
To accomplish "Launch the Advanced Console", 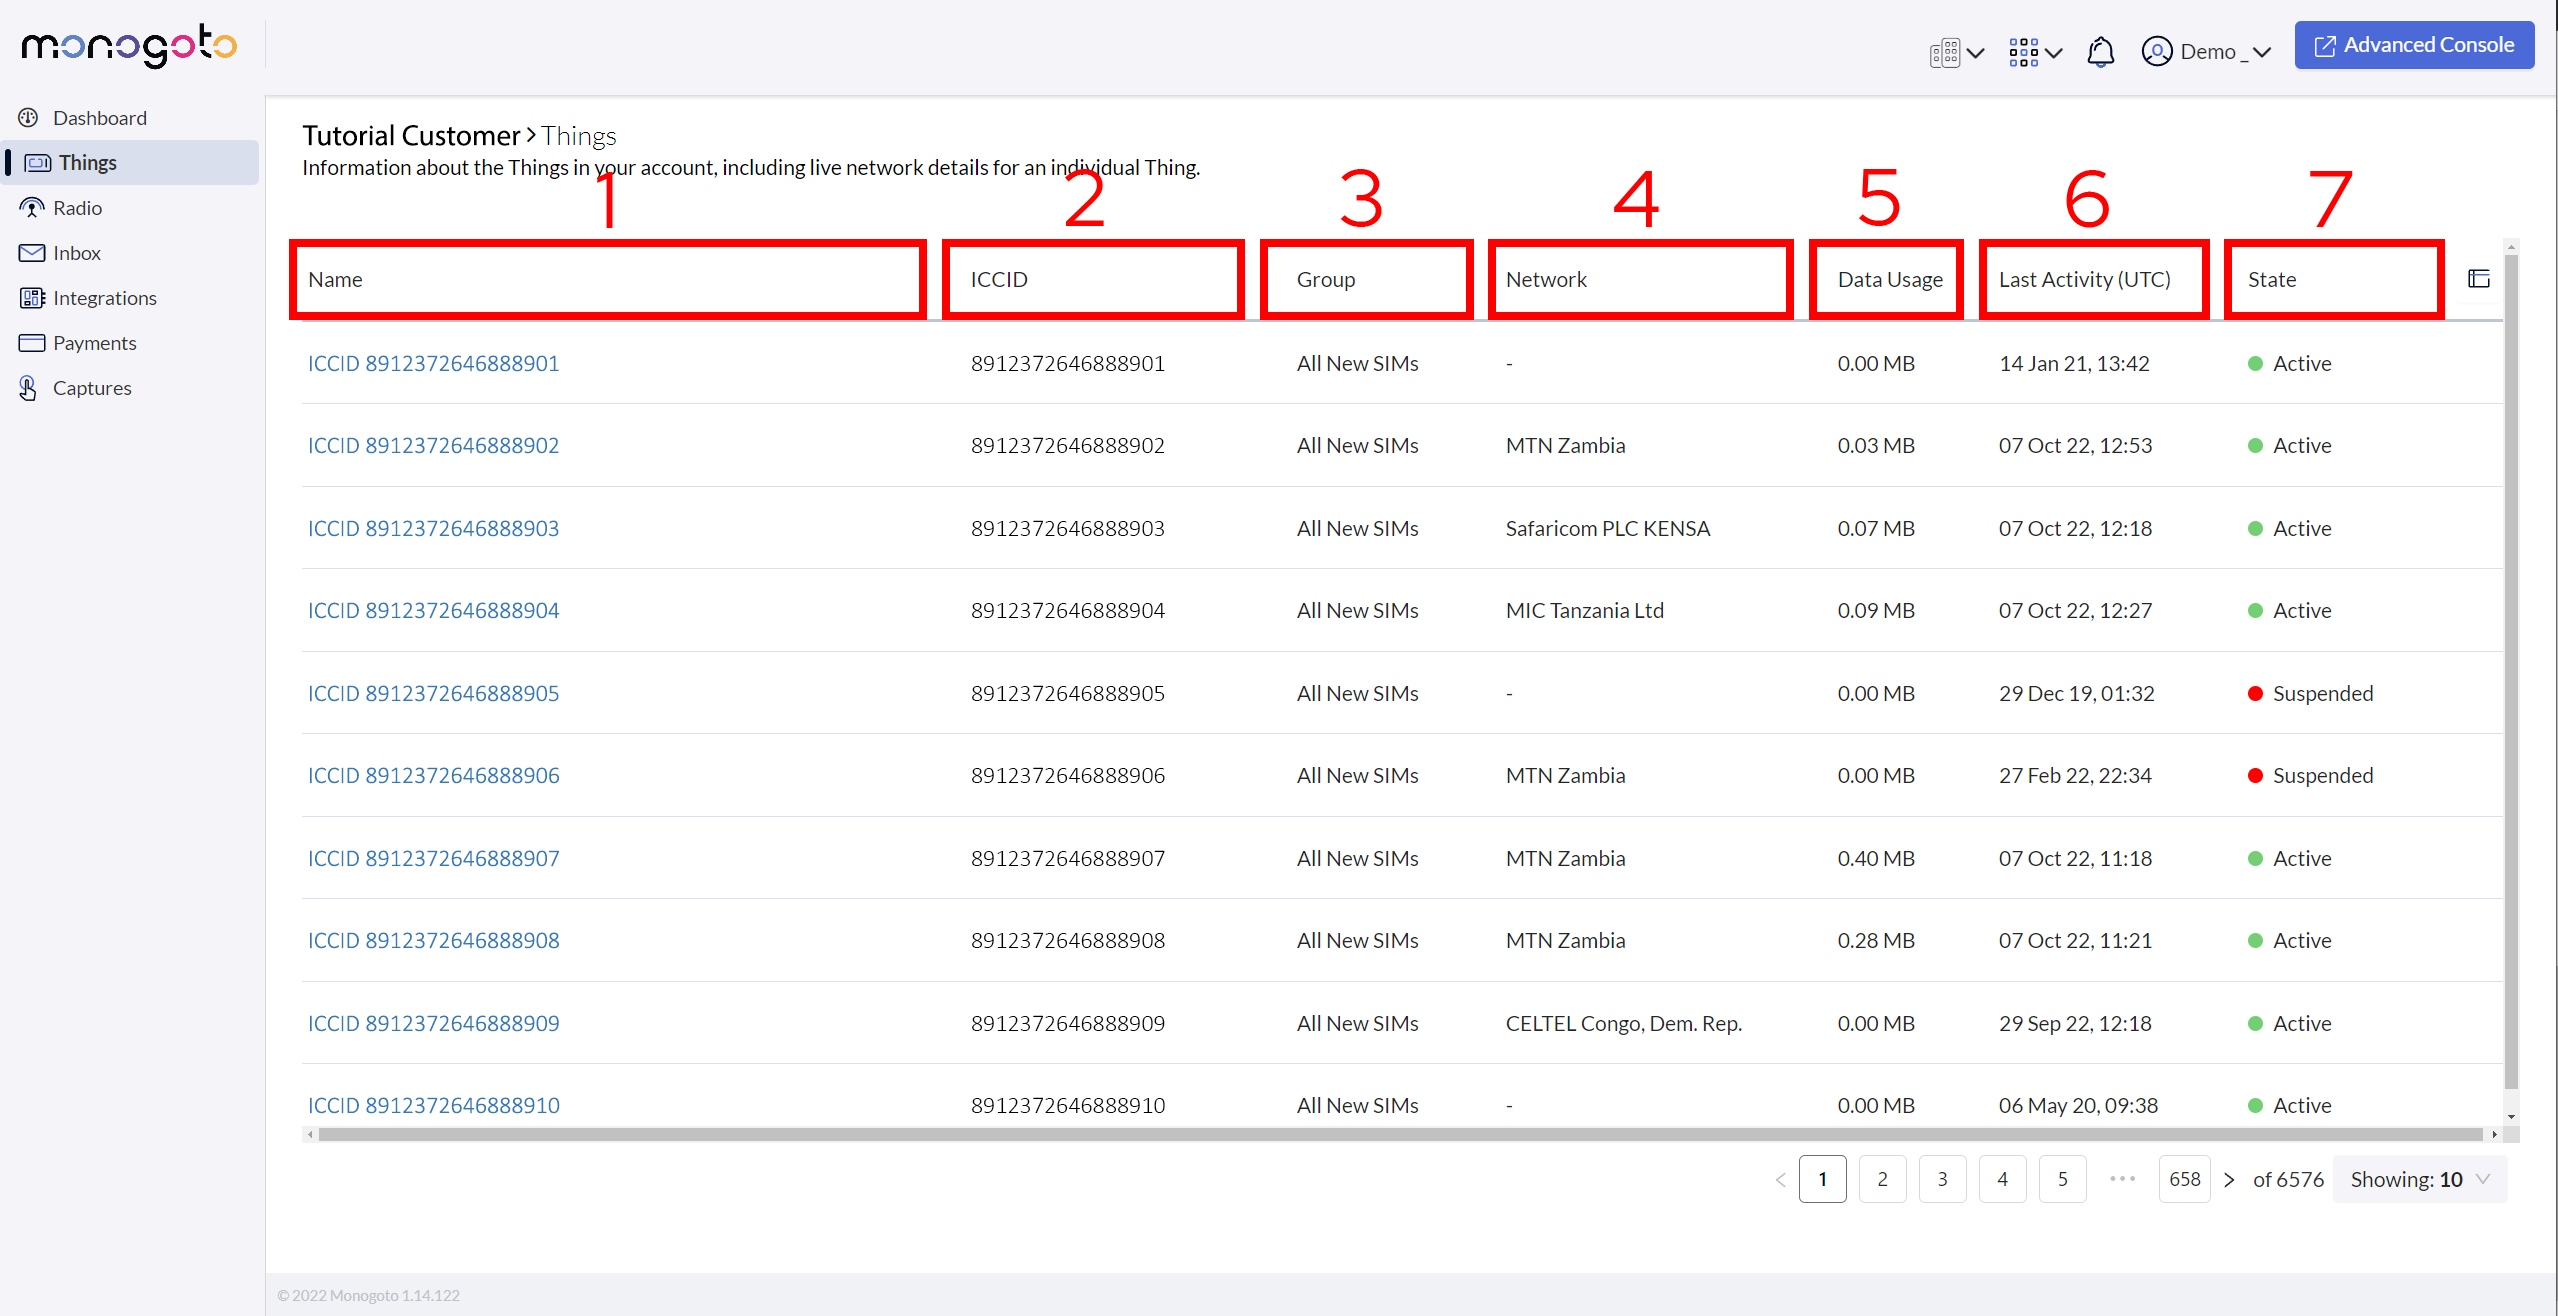I will (x=2413, y=45).
